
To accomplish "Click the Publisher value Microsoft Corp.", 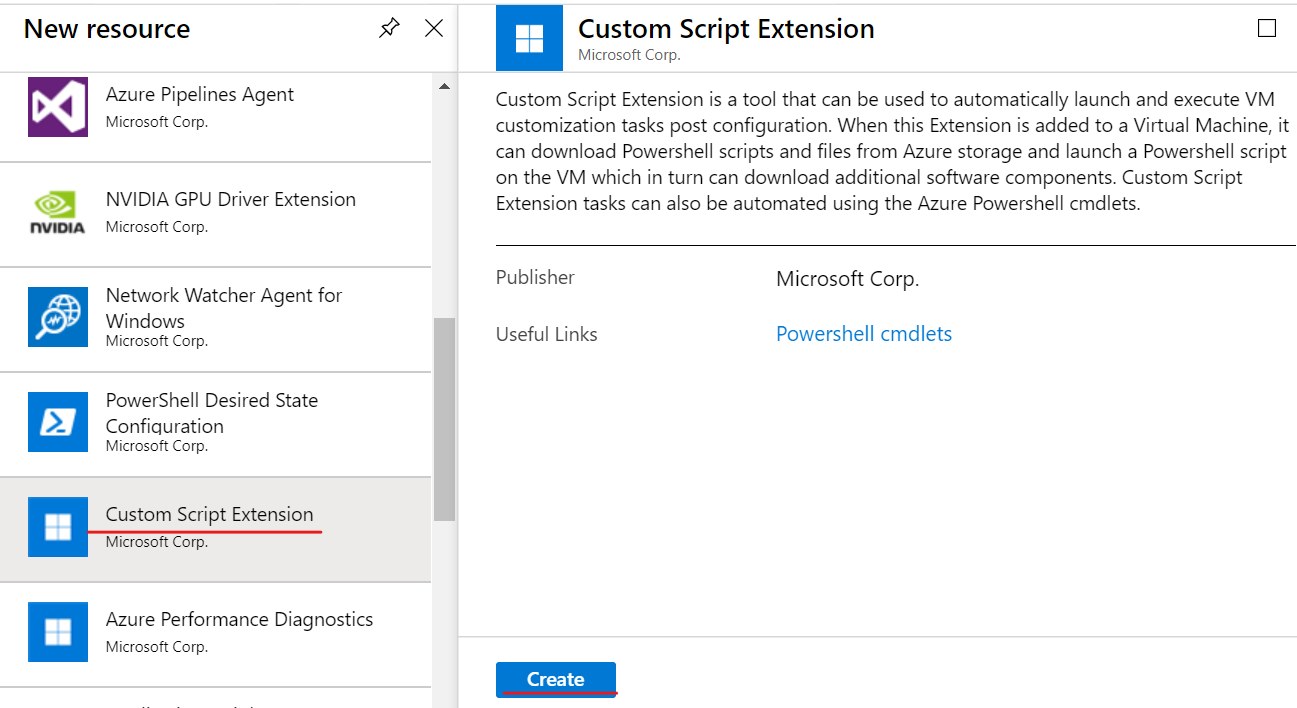I will point(847,279).
